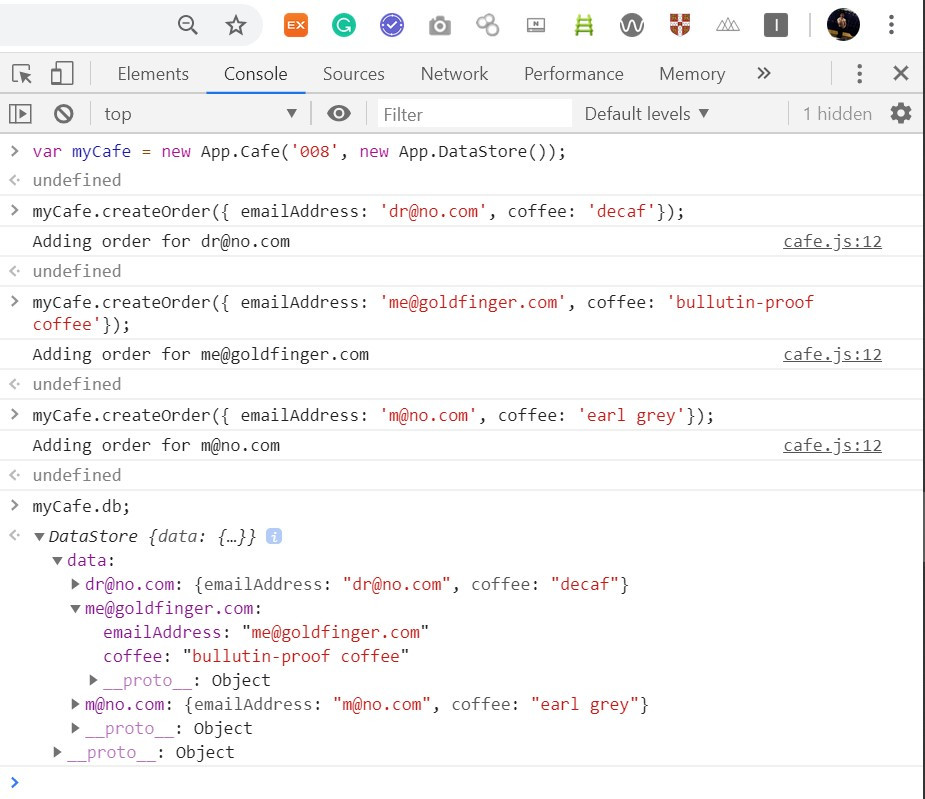Click the Filter input field

[x=474, y=114]
